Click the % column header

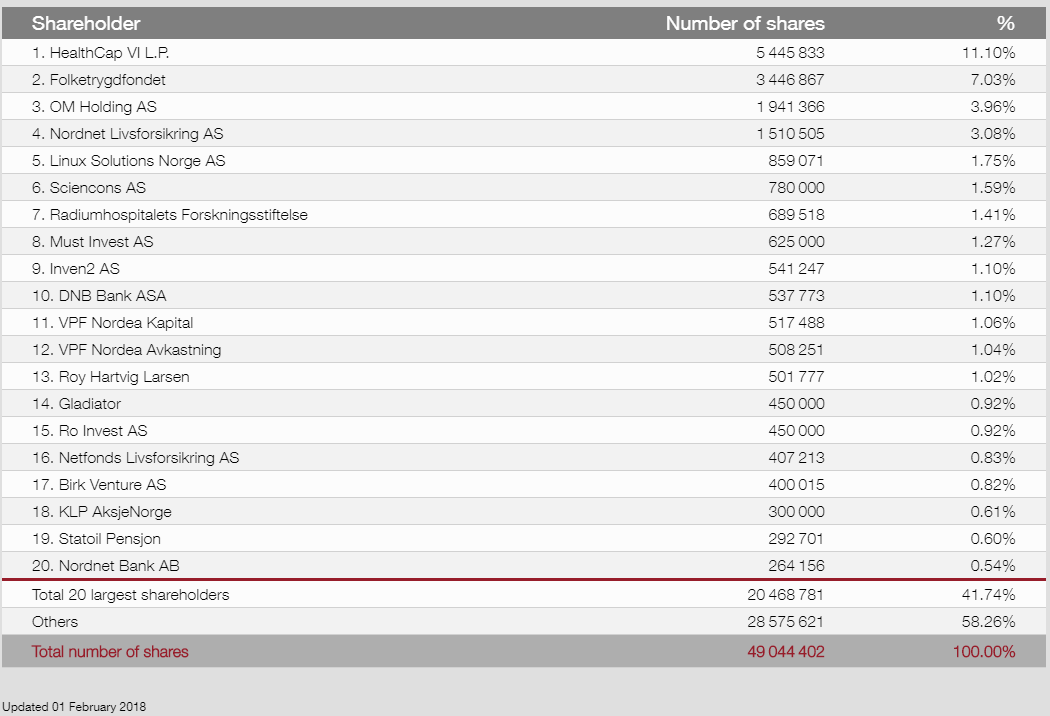tap(1006, 23)
